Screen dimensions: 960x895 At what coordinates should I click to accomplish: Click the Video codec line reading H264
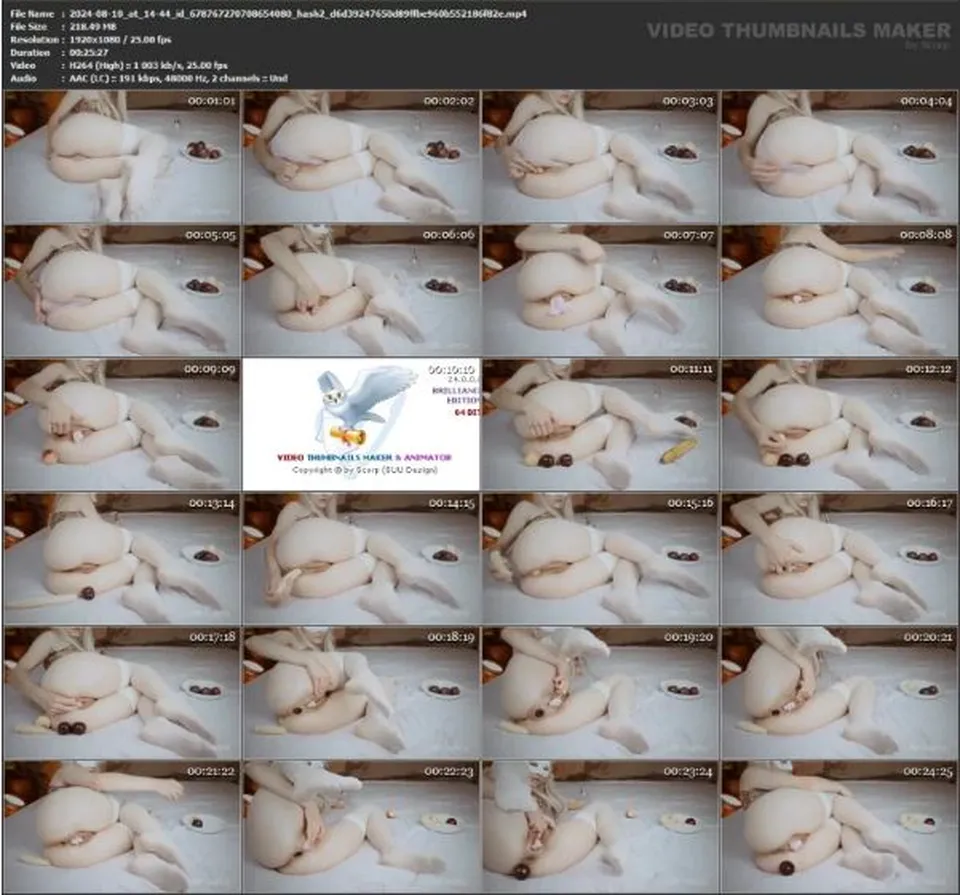(x=119, y=65)
